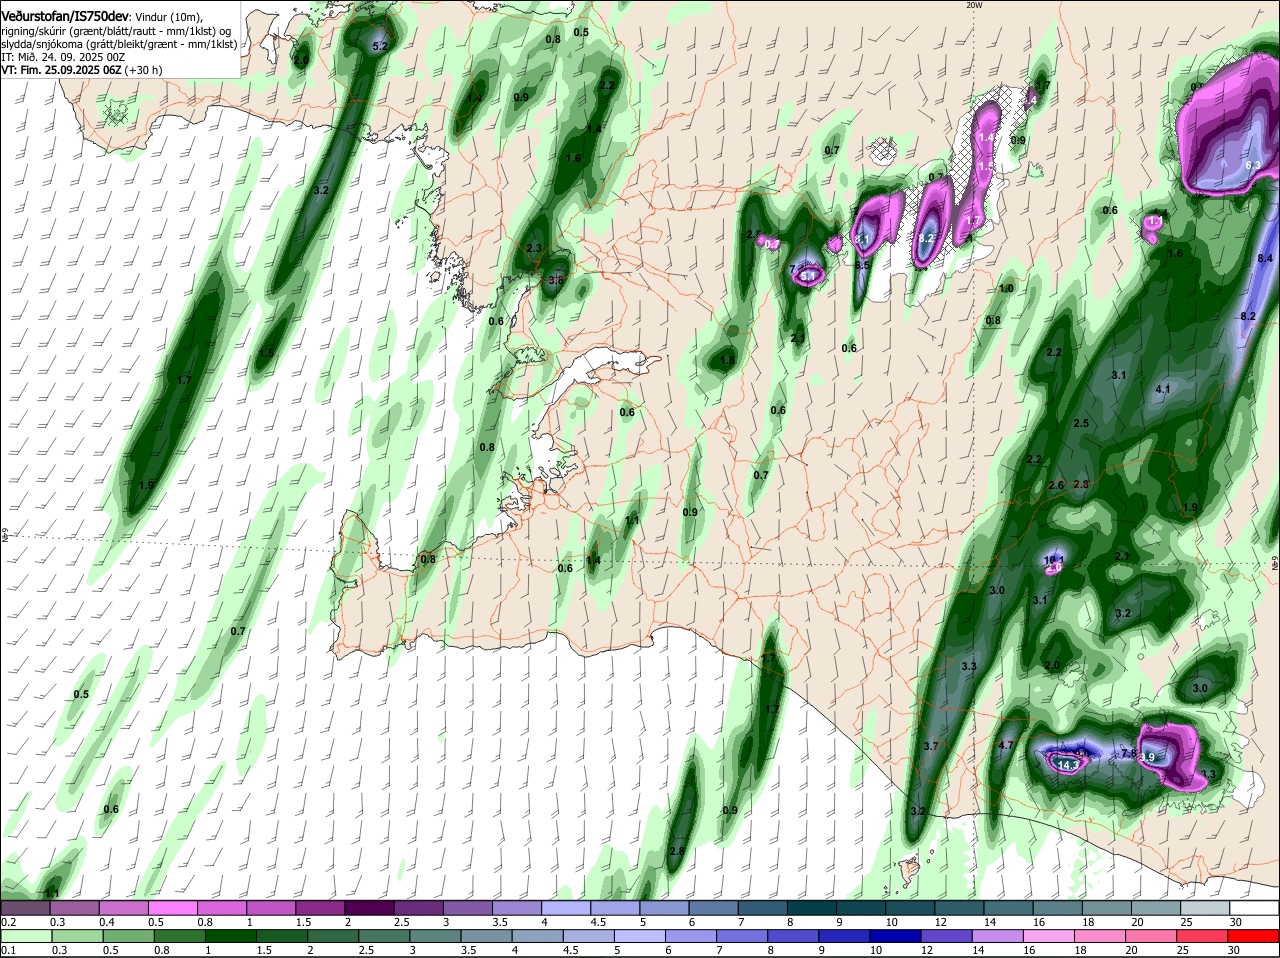The width and height of the screenshot is (1280, 958).
Task: Click the 3.7 precipitation value on the map
Action: coord(931,746)
